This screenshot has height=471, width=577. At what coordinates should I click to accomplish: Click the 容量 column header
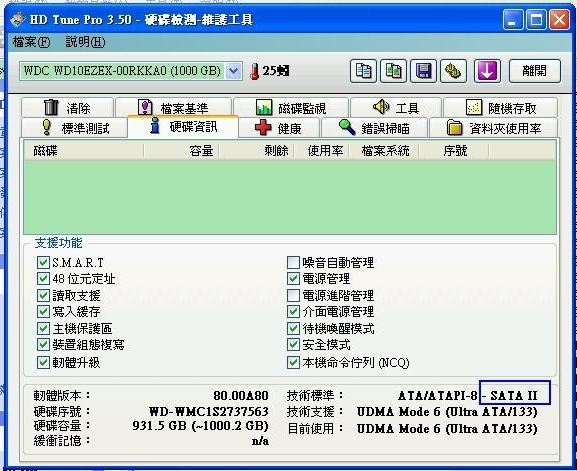tap(181, 150)
